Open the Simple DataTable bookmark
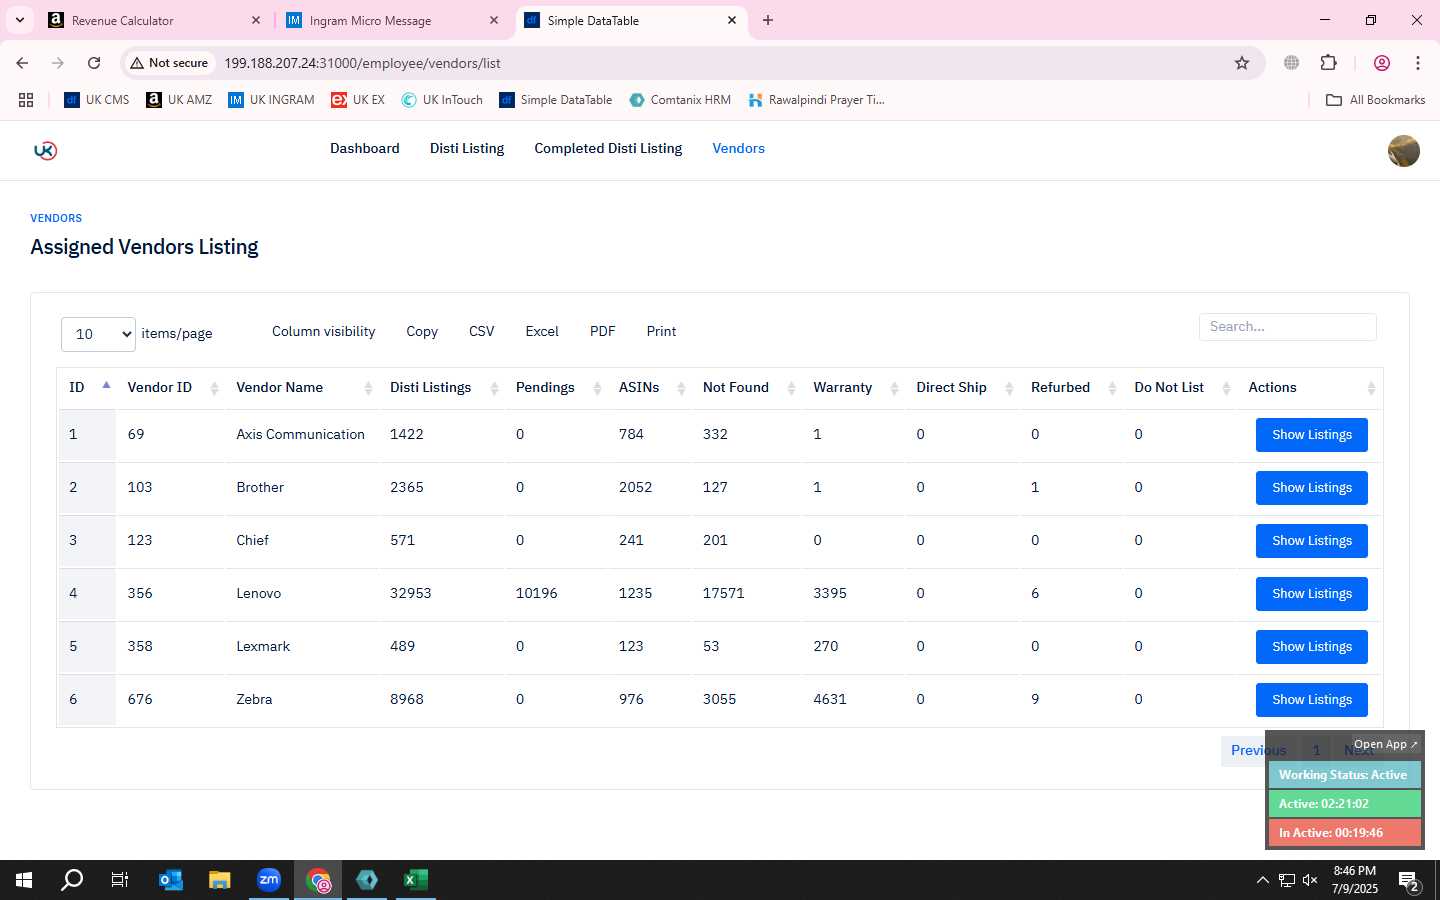Viewport: 1440px width, 900px height. point(556,100)
